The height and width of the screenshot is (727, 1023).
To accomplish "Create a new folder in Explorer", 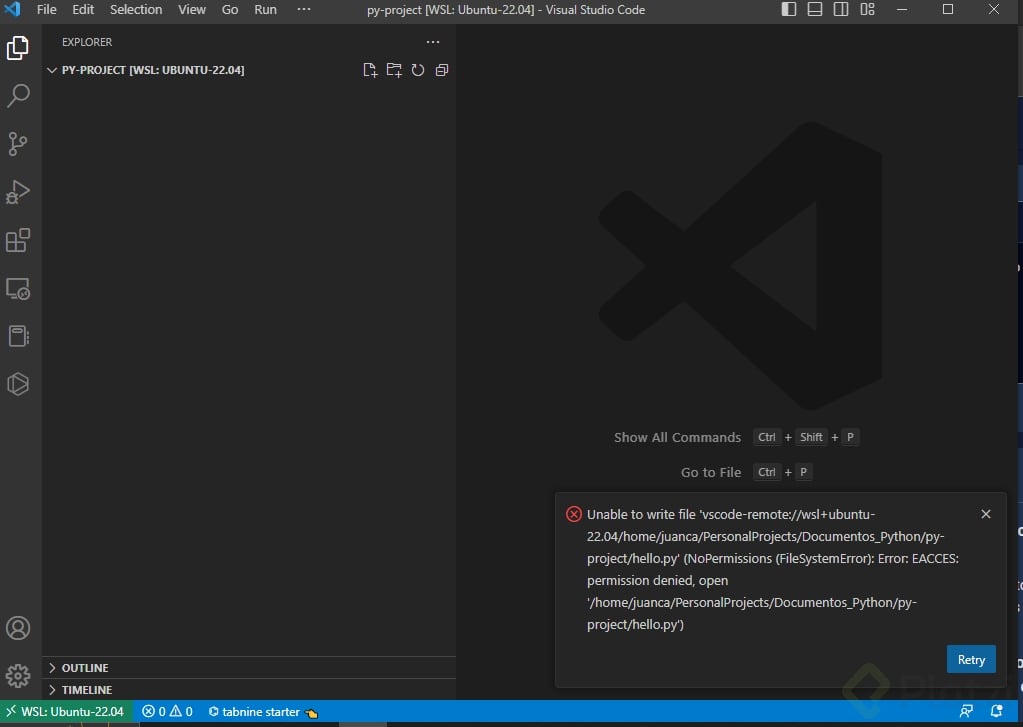I will pos(394,70).
